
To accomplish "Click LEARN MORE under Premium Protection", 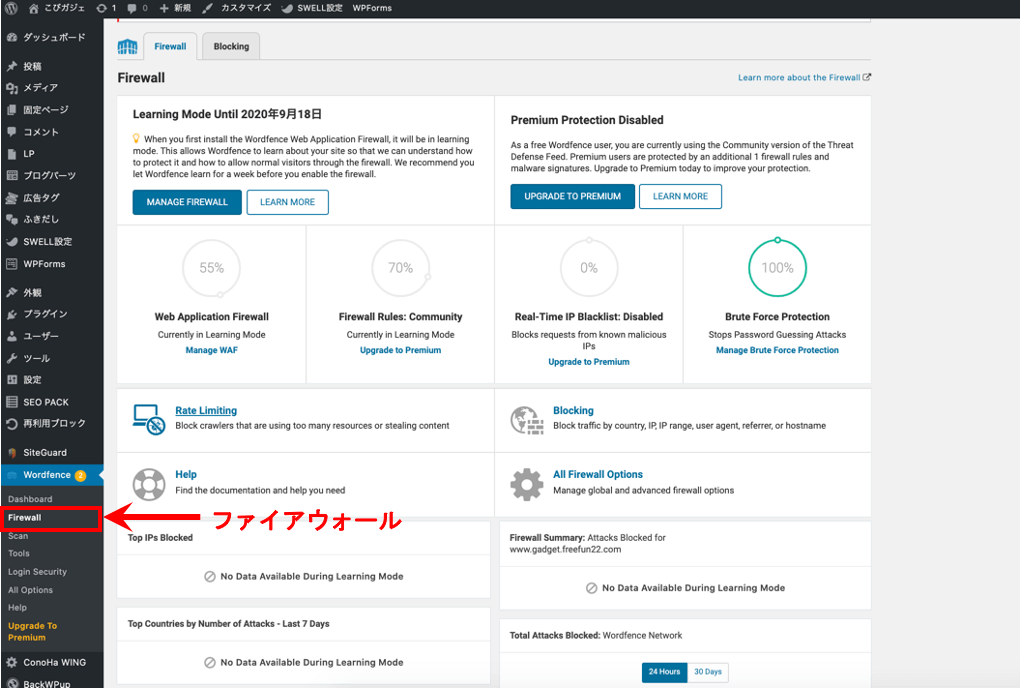I will [x=680, y=196].
